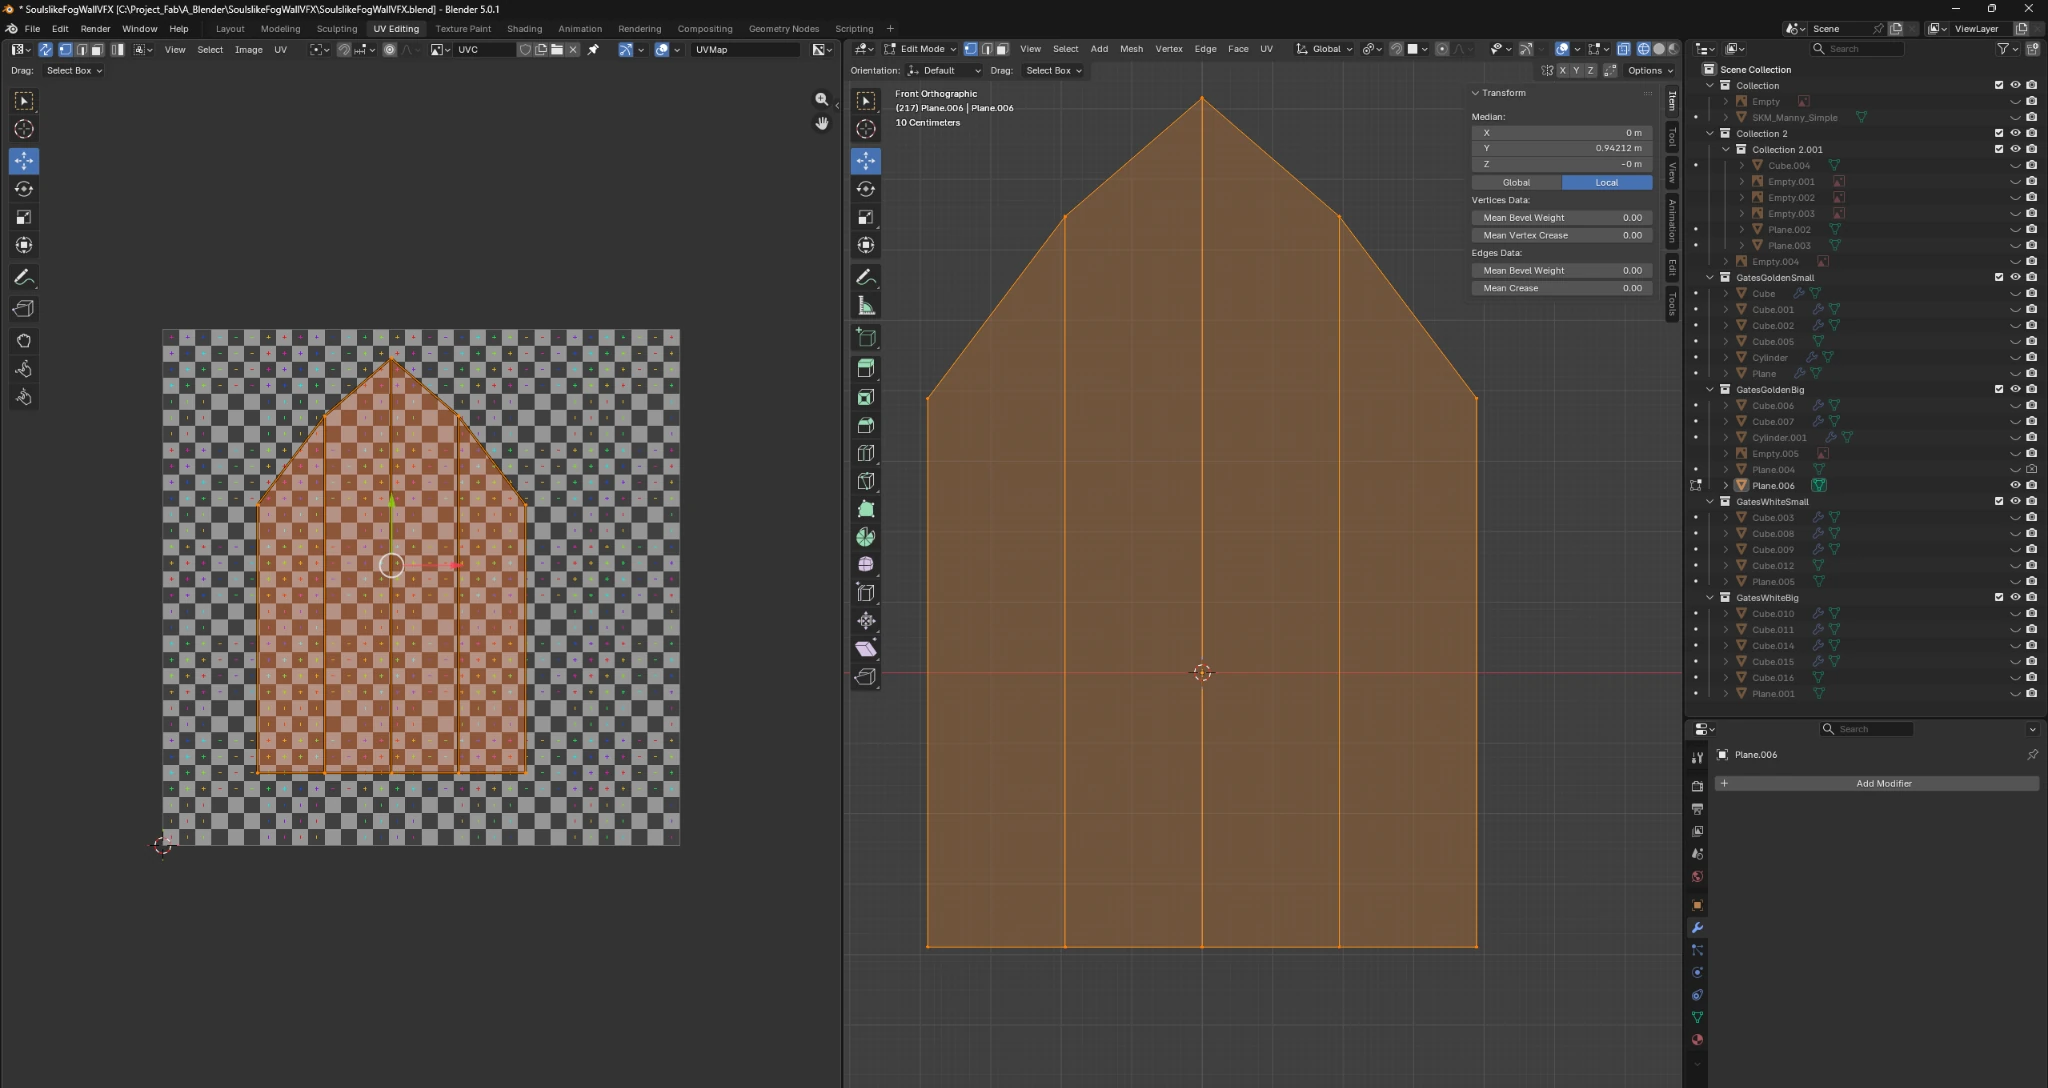The width and height of the screenshot is (2048, 1088).
Task: Select the Measure tool in 3D viewport
Action: click(x=866, y=306)
